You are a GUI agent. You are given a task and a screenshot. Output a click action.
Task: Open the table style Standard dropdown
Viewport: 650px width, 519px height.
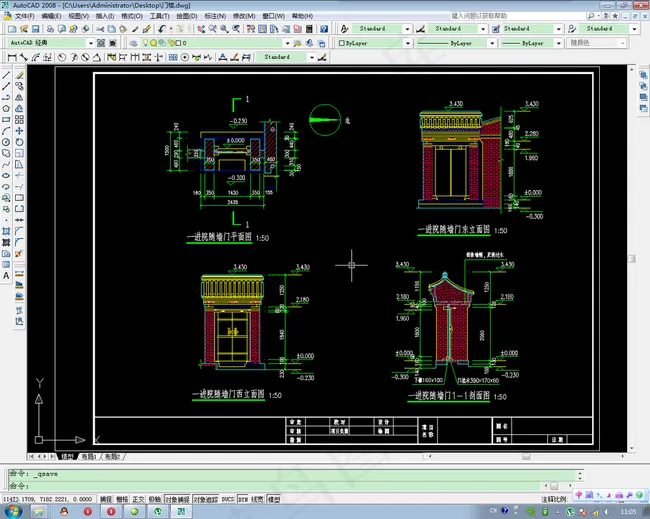pos(559,29)
